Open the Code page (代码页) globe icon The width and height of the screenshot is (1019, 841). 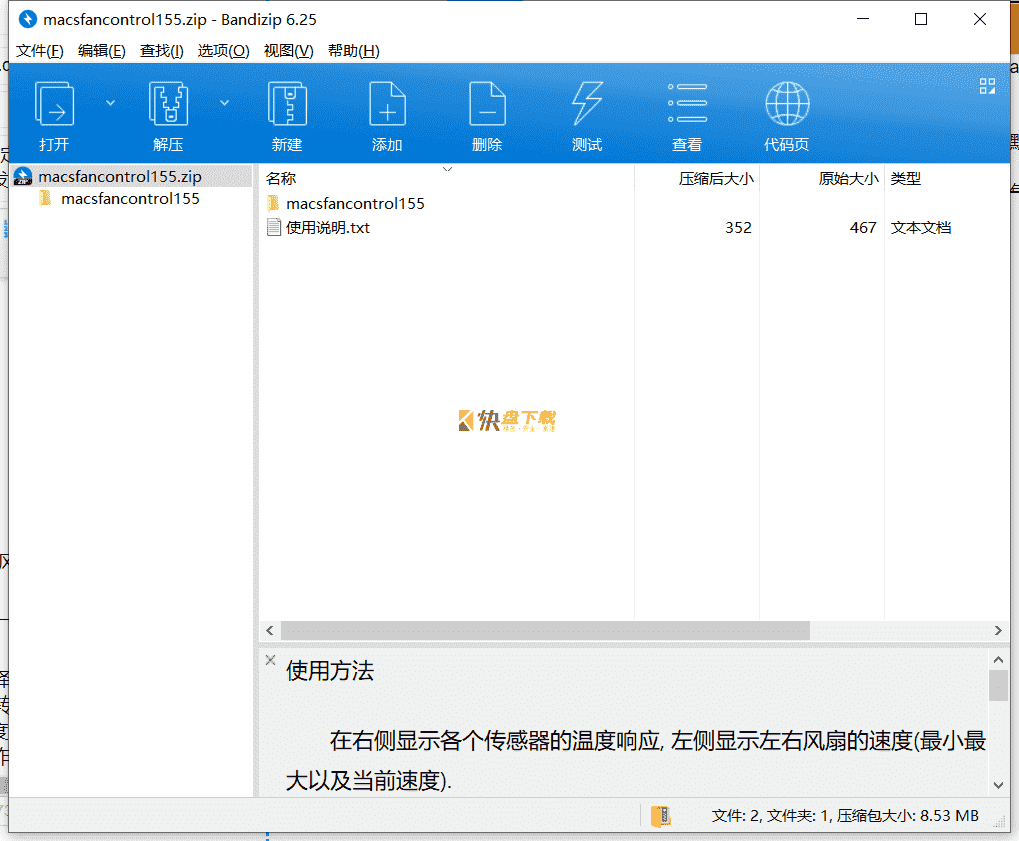[787, 104]
